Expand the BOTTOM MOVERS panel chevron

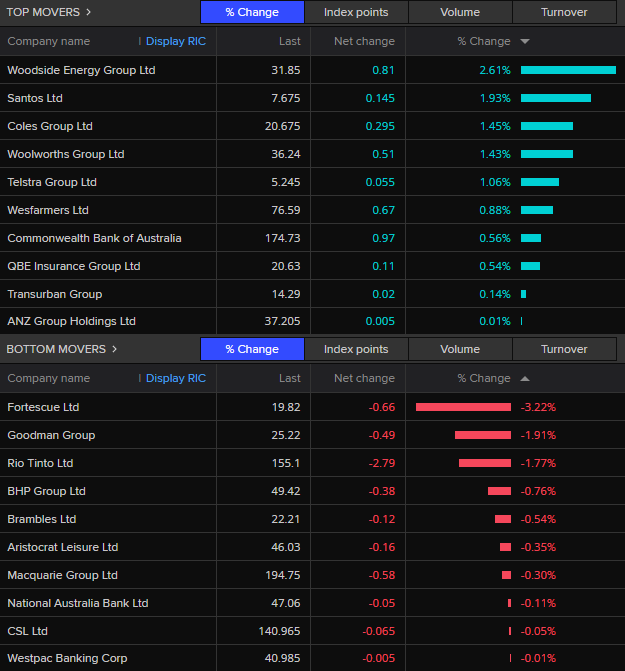pos(114,349)
